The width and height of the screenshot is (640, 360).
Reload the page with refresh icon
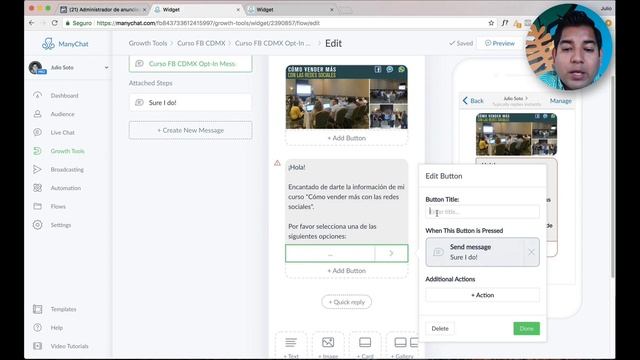pyautogui.click(x=55, y=23)
